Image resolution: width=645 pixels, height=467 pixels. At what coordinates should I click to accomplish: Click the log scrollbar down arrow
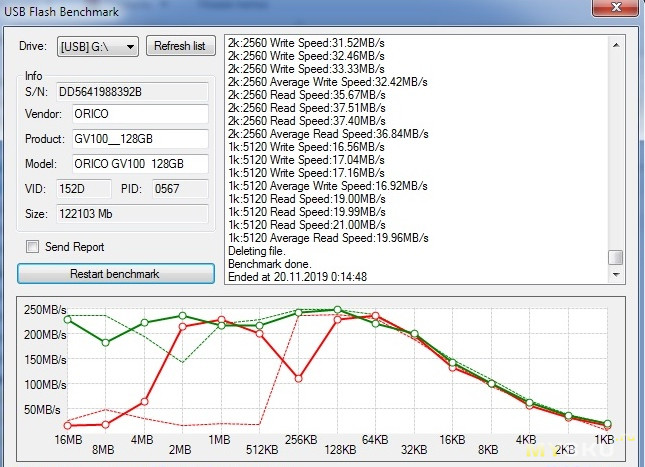point(617,273)
